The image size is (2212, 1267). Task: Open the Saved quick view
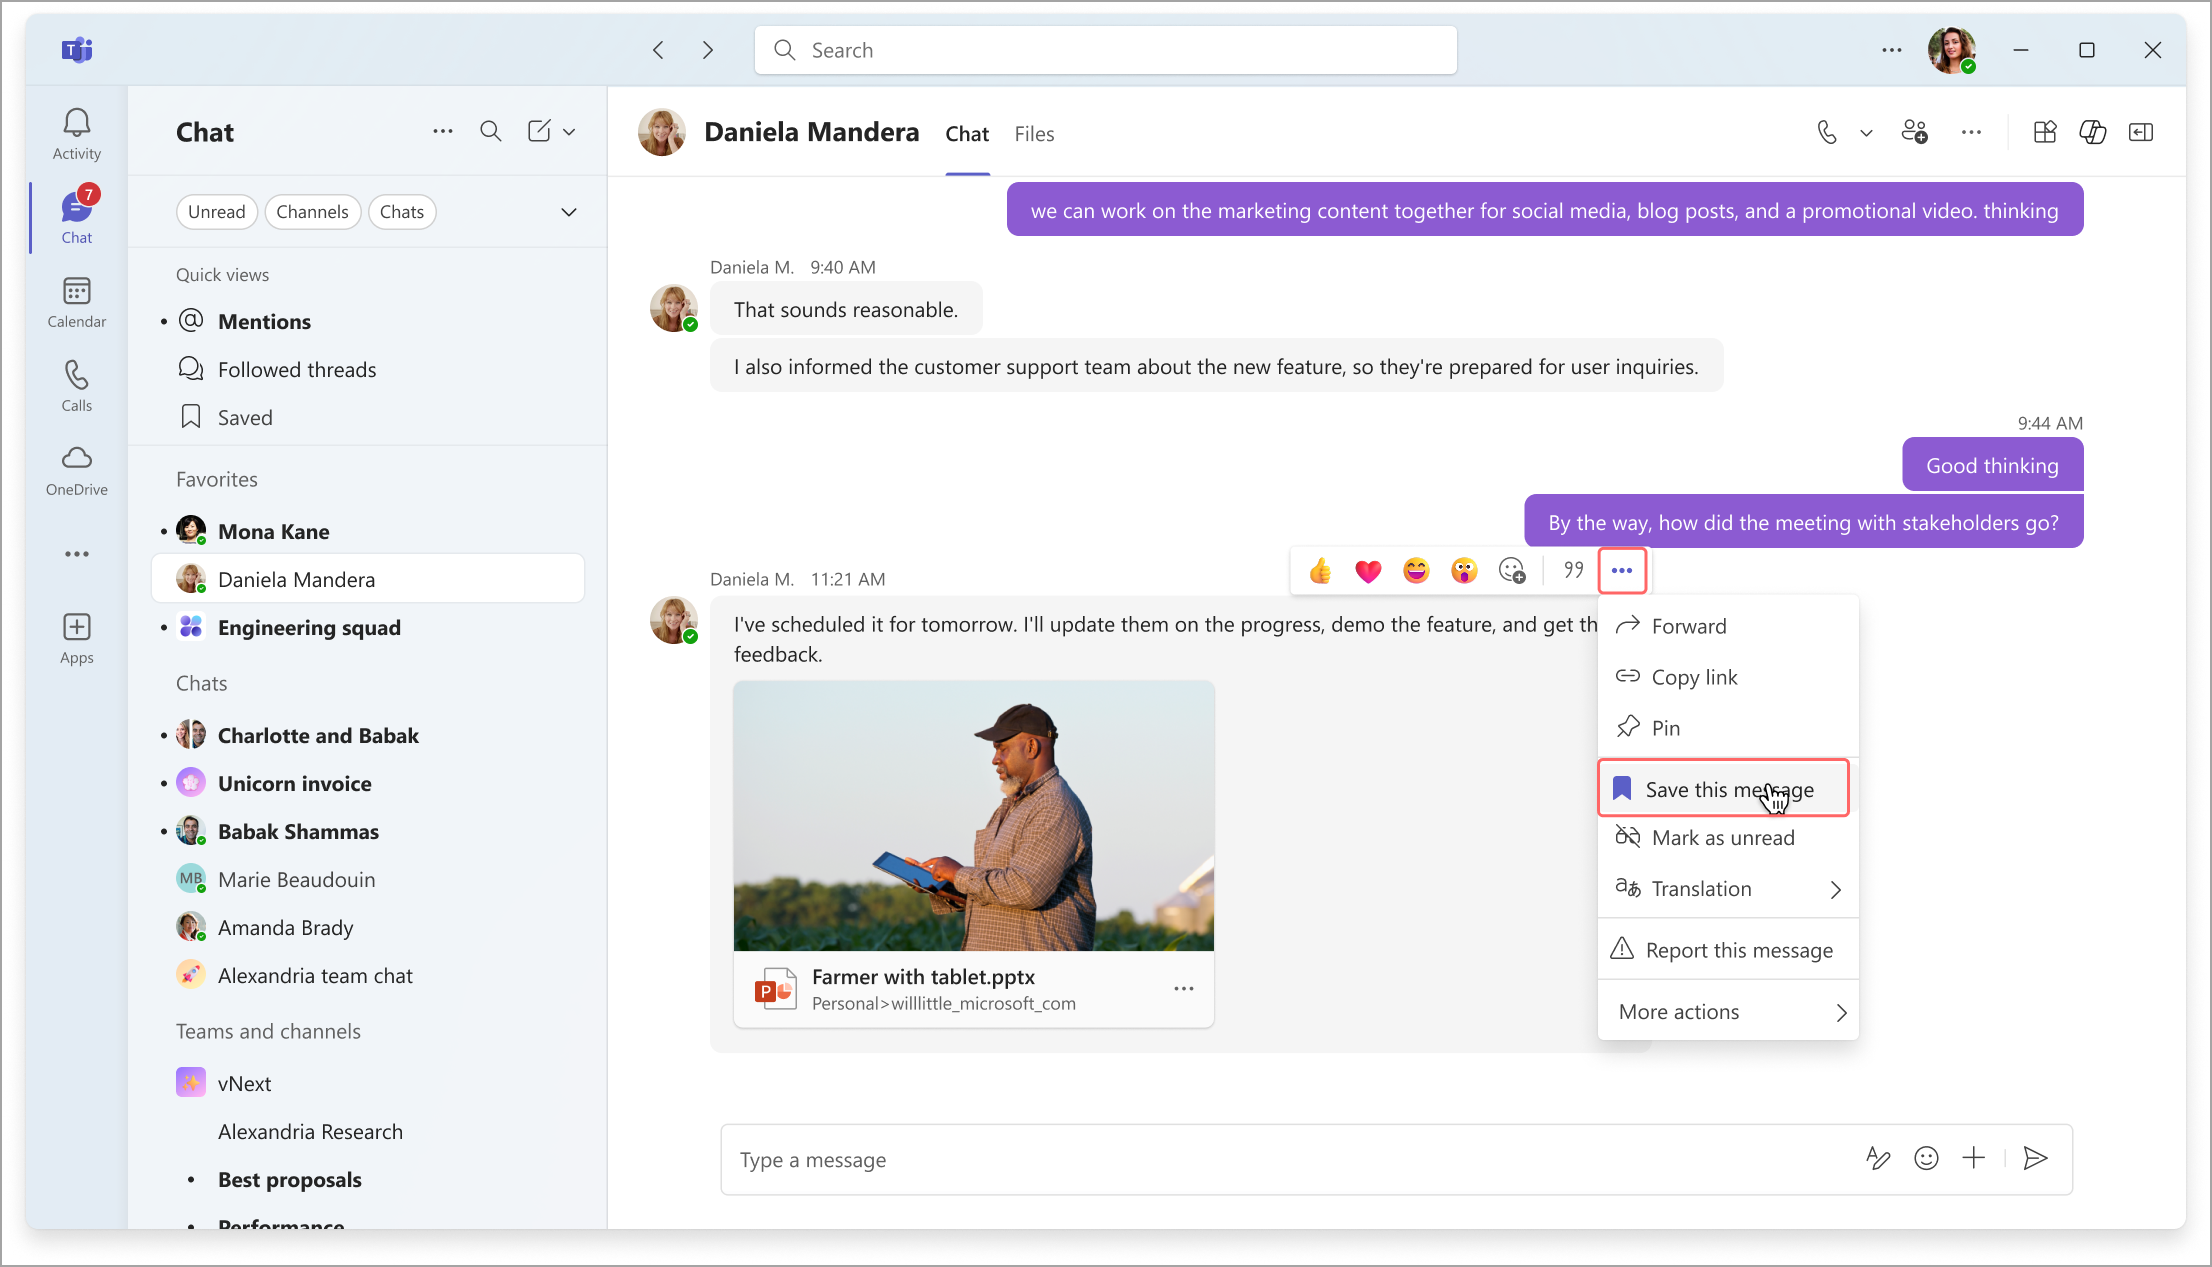(x=245, y=418)
